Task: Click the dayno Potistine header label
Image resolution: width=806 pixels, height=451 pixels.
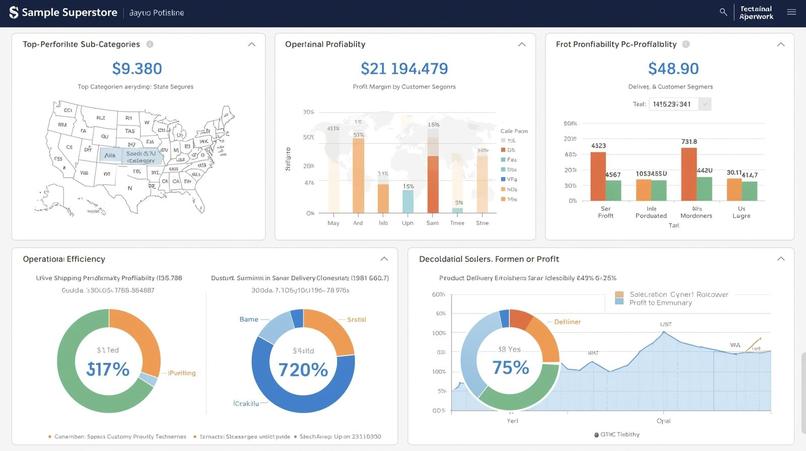Action: pyautogui.click(x=156, y=13)
